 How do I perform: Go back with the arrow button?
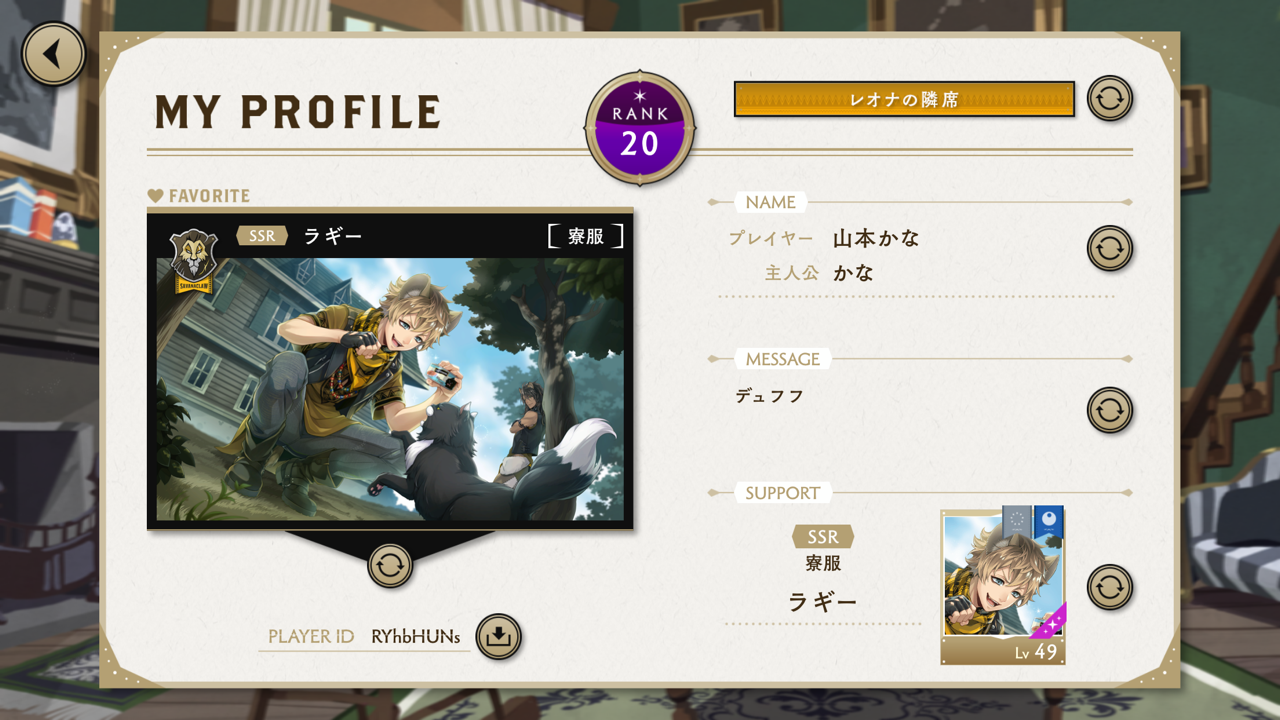coord(53,54)
